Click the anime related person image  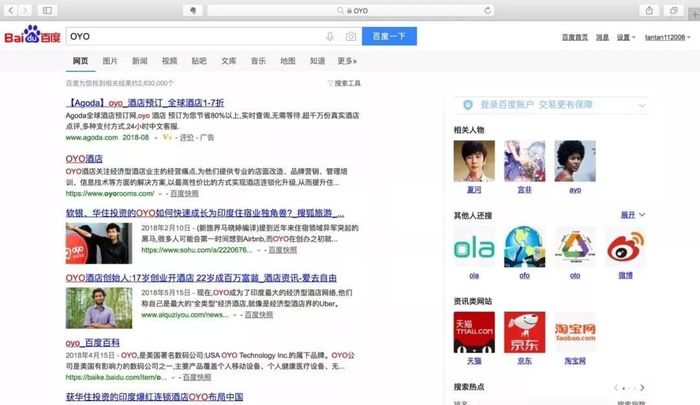point(525,161)
